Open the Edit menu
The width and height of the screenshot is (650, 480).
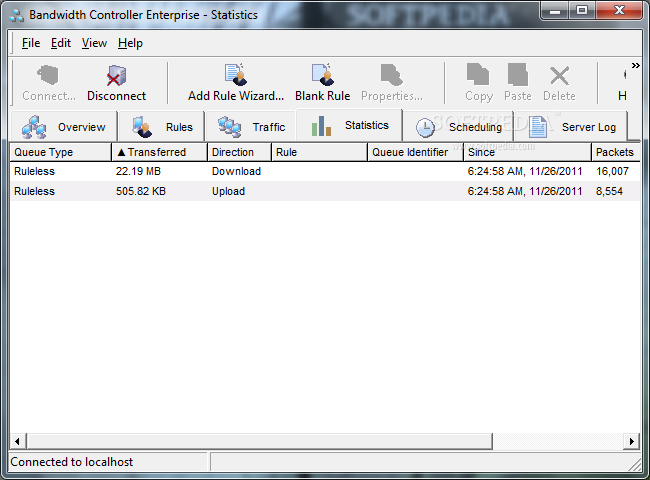[61, 43]
